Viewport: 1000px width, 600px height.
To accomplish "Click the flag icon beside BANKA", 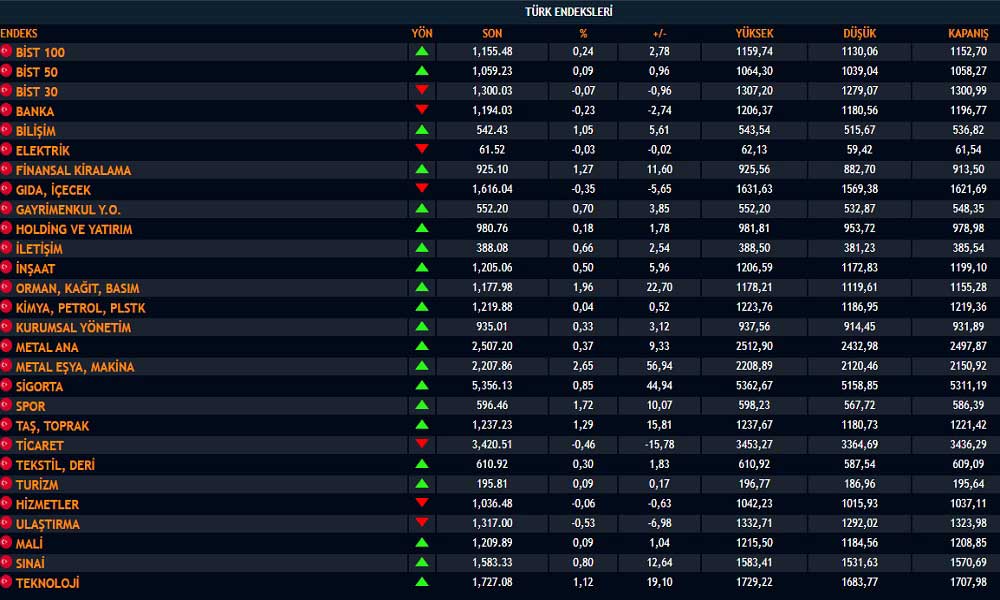I will point(6,110).
